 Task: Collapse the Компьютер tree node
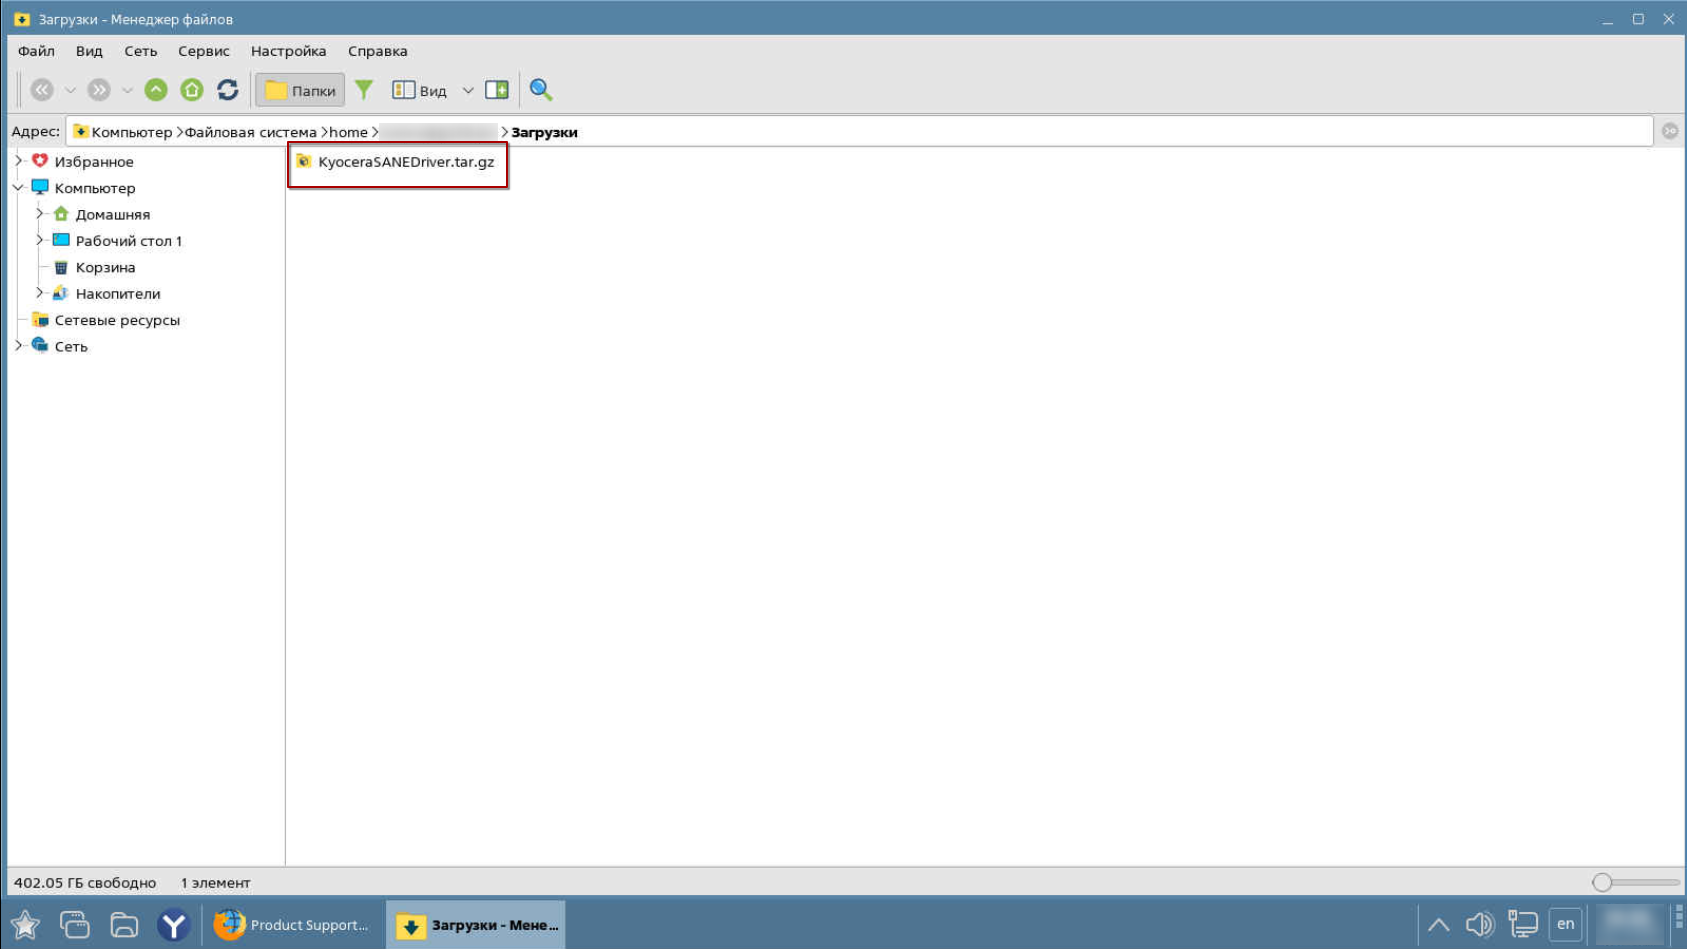point(19,188)
